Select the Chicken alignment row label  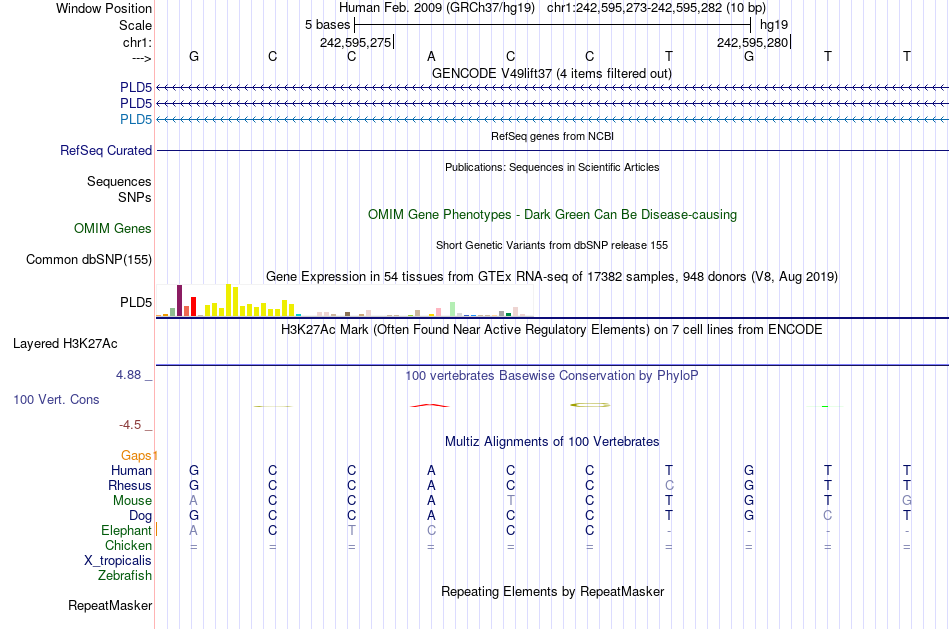(x=128, y=545)
